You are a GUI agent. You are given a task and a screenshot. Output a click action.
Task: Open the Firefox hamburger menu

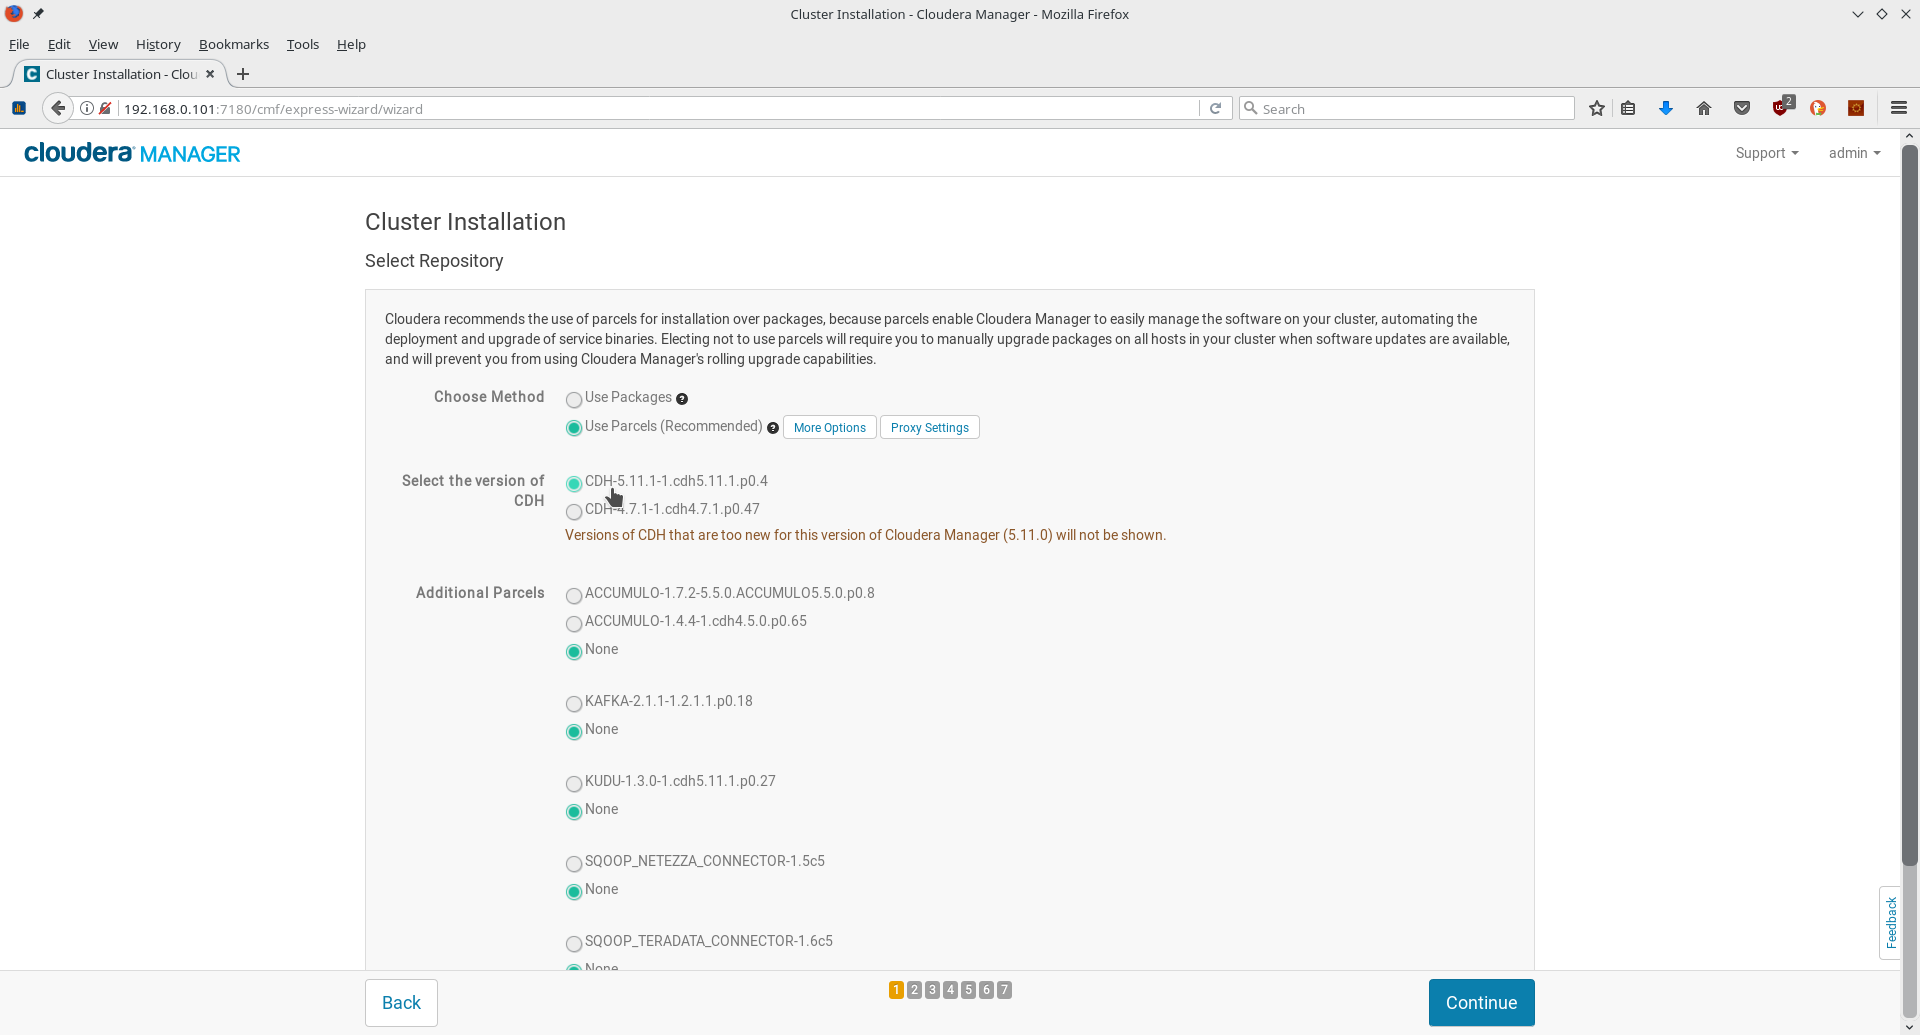[1899, 108]
